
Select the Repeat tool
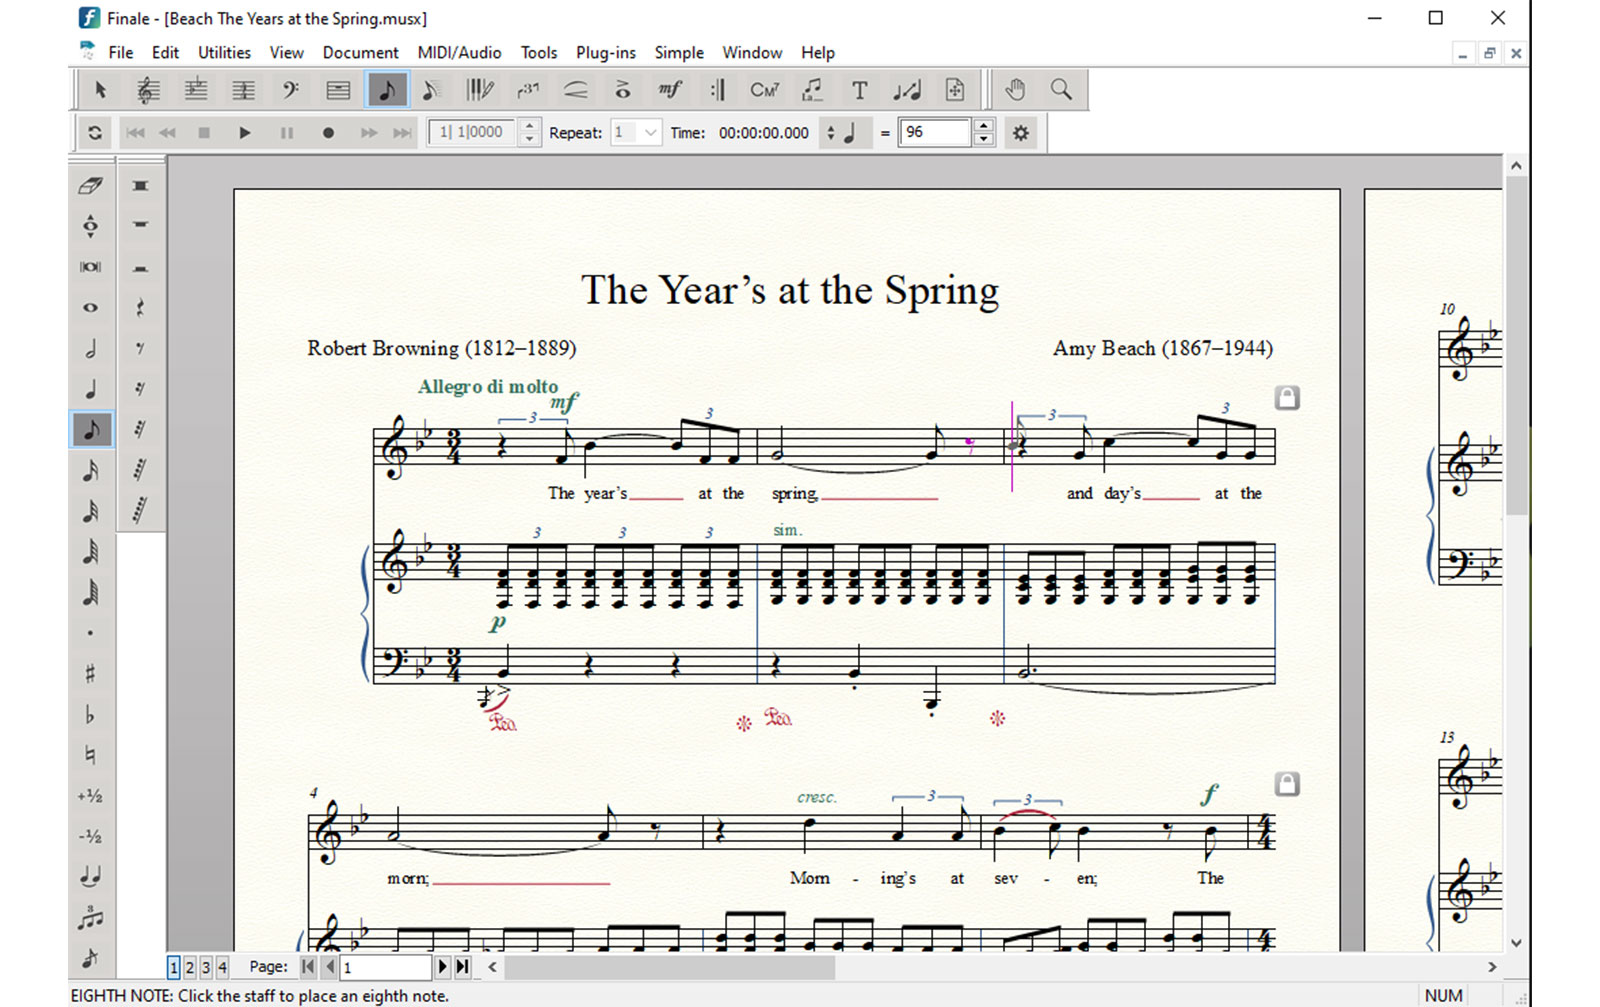coord(717,90)
